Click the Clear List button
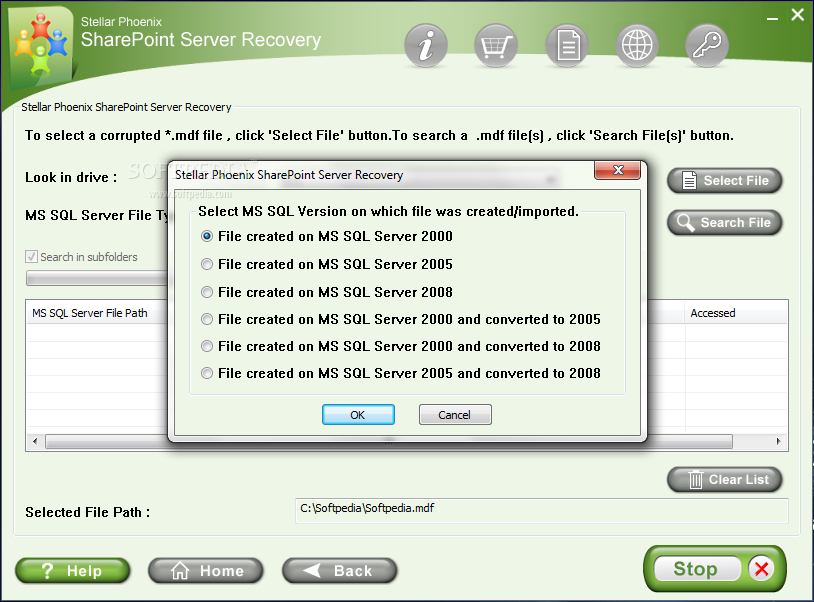814x602 pixels. click(725, 480)
